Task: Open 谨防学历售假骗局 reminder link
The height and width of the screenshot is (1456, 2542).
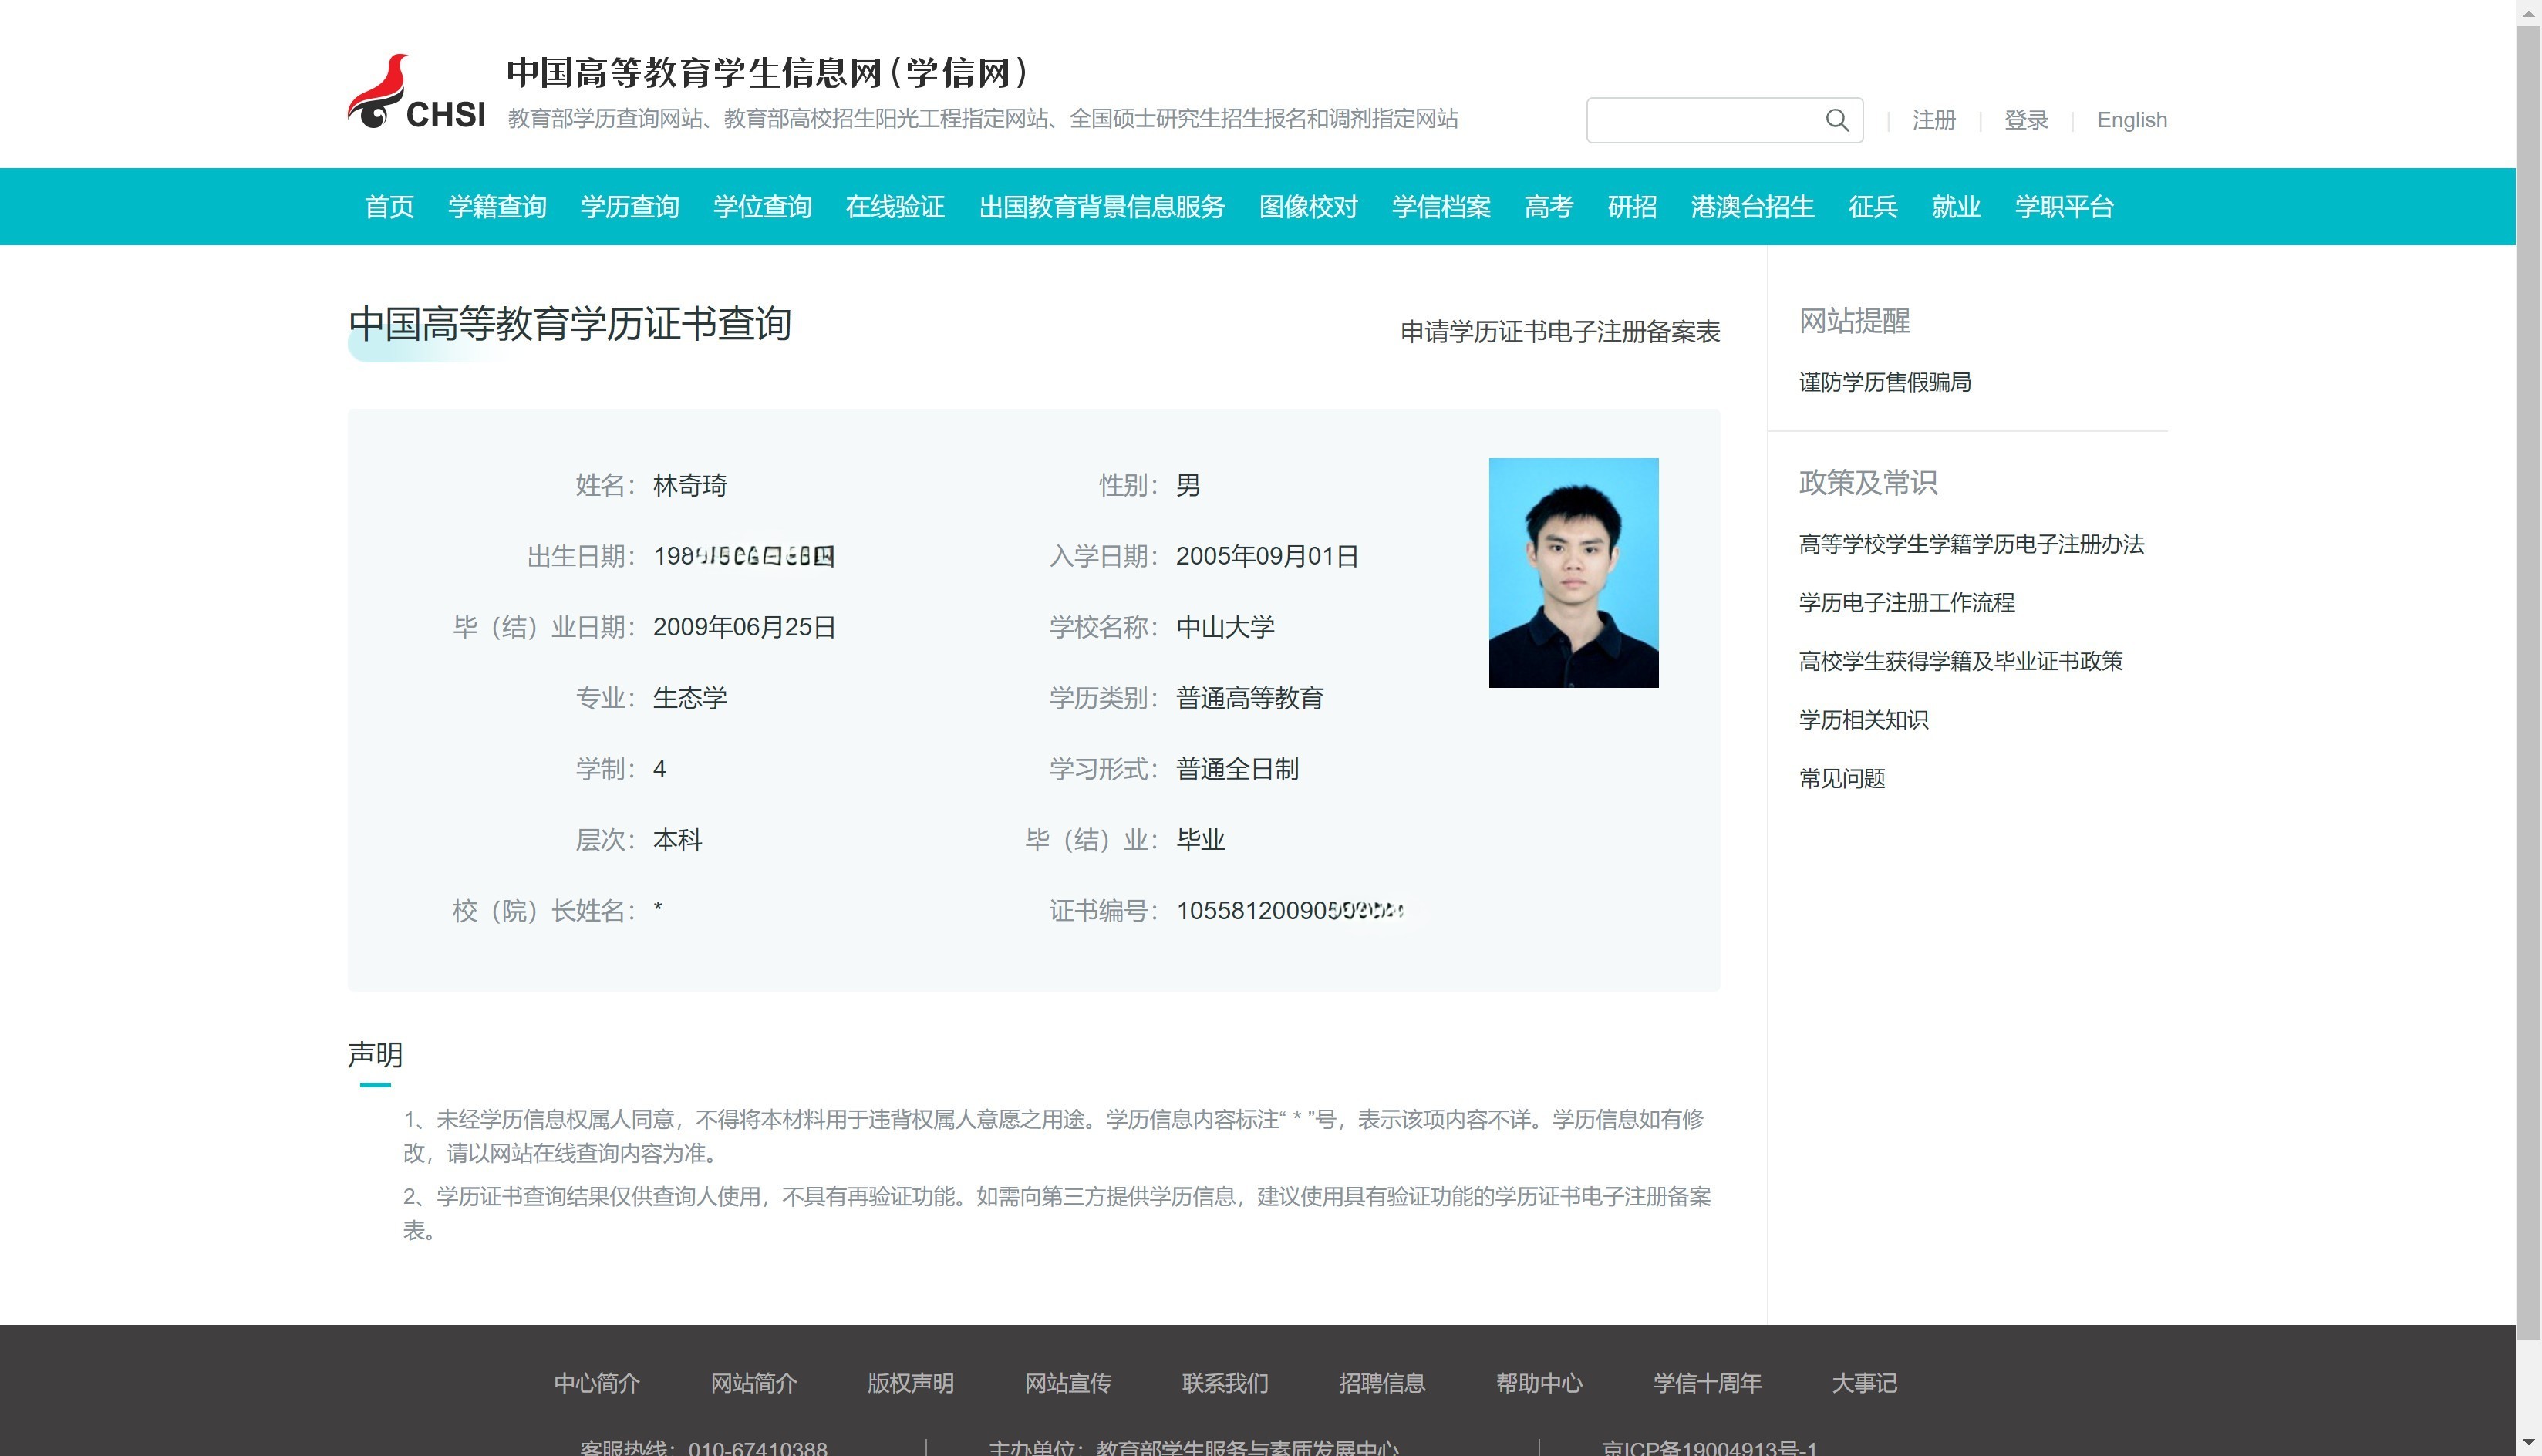Action: point(1884,382)
